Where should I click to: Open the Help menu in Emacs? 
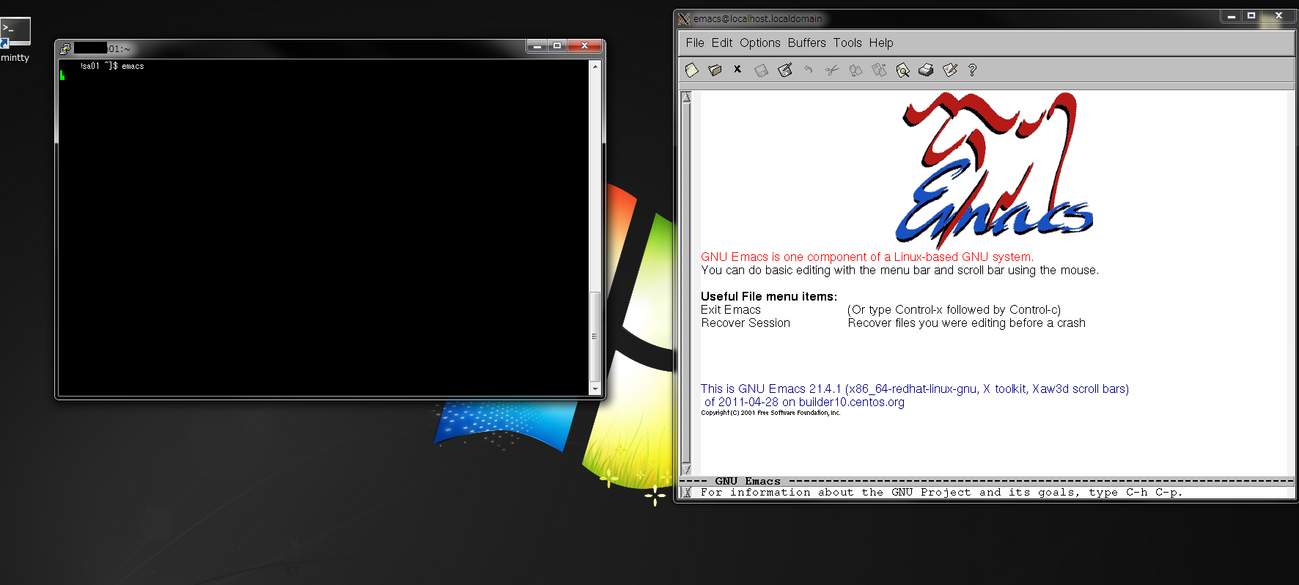point(881,43)
